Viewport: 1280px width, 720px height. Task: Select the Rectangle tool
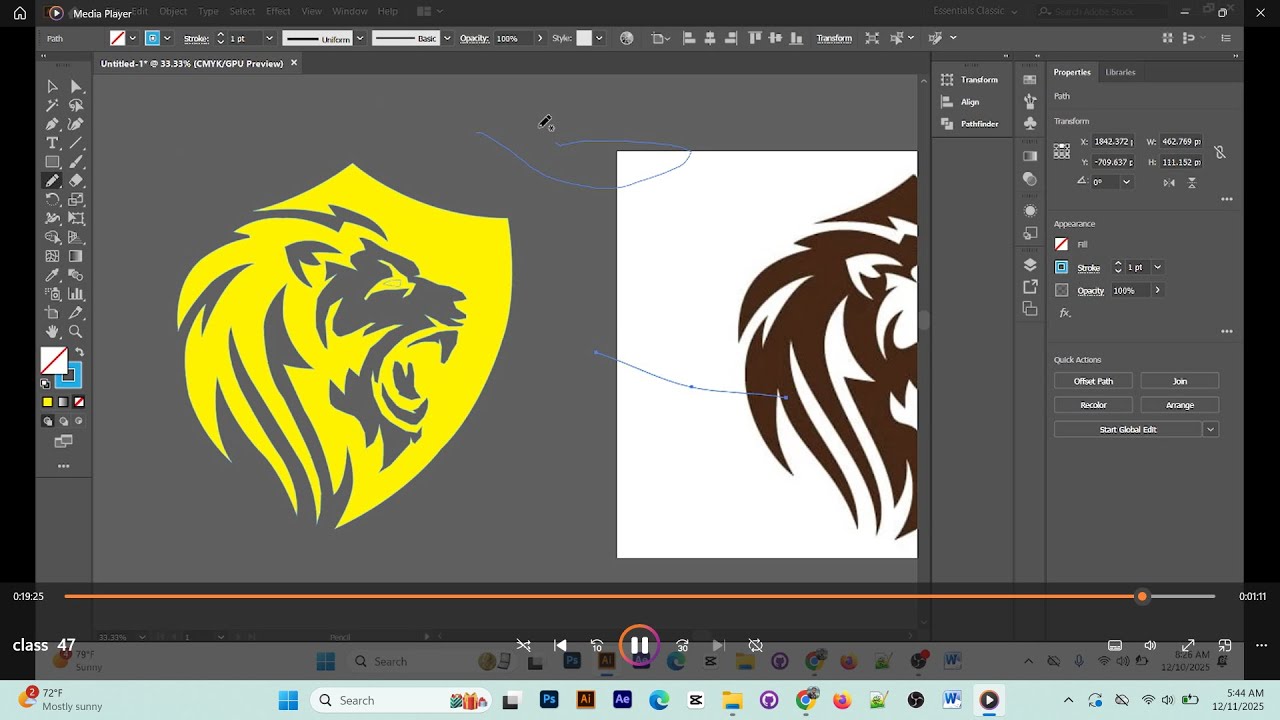tap(52, 162)
